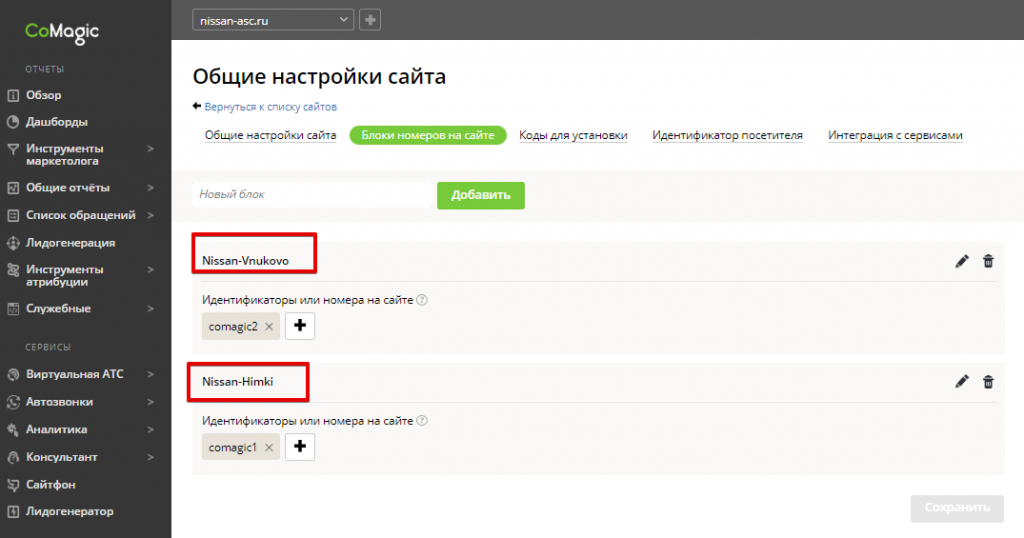Click the Общие отчёты chart icon
The height and width of the screenshot is (538, 1024).
tap(13, 188)
